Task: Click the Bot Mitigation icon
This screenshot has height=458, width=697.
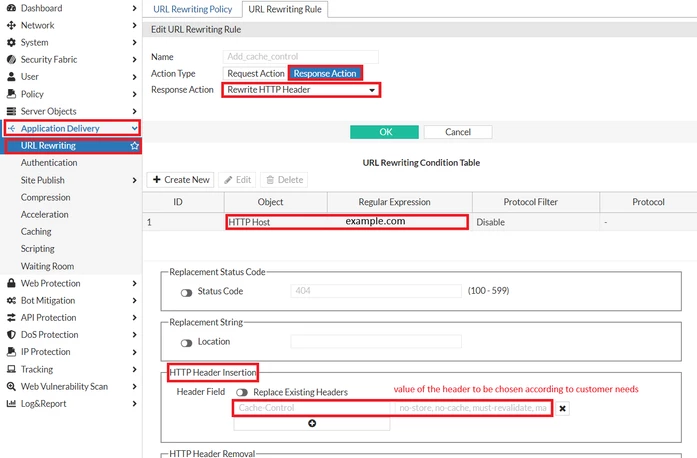Action: click(11, 301)
